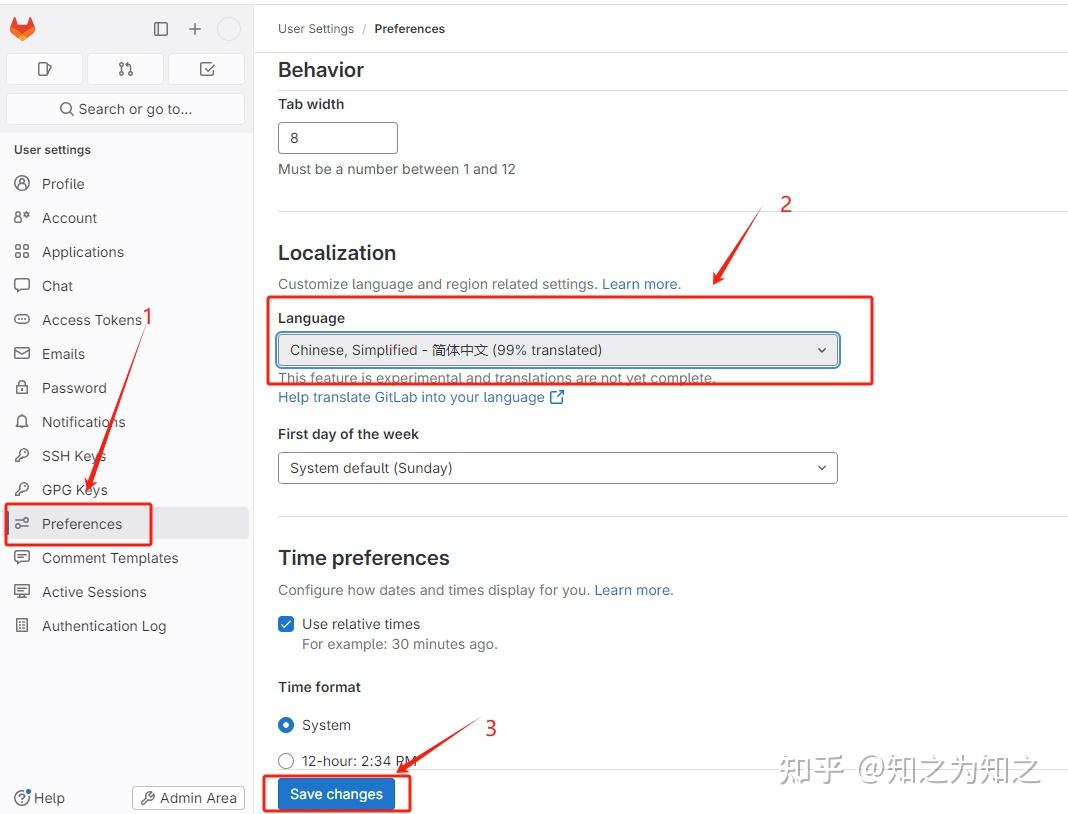Click the Tab width input field
The image size is (1068, 814).
(x=338, y=138)
